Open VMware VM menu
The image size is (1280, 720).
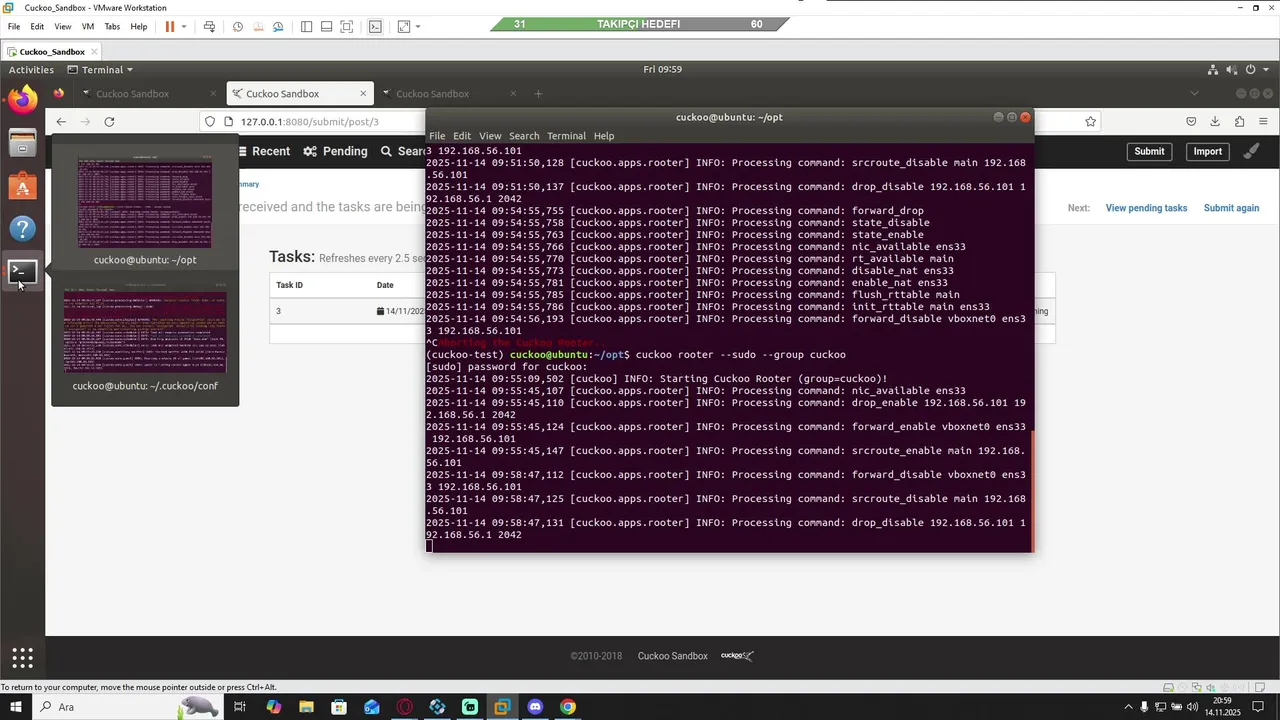88,26
